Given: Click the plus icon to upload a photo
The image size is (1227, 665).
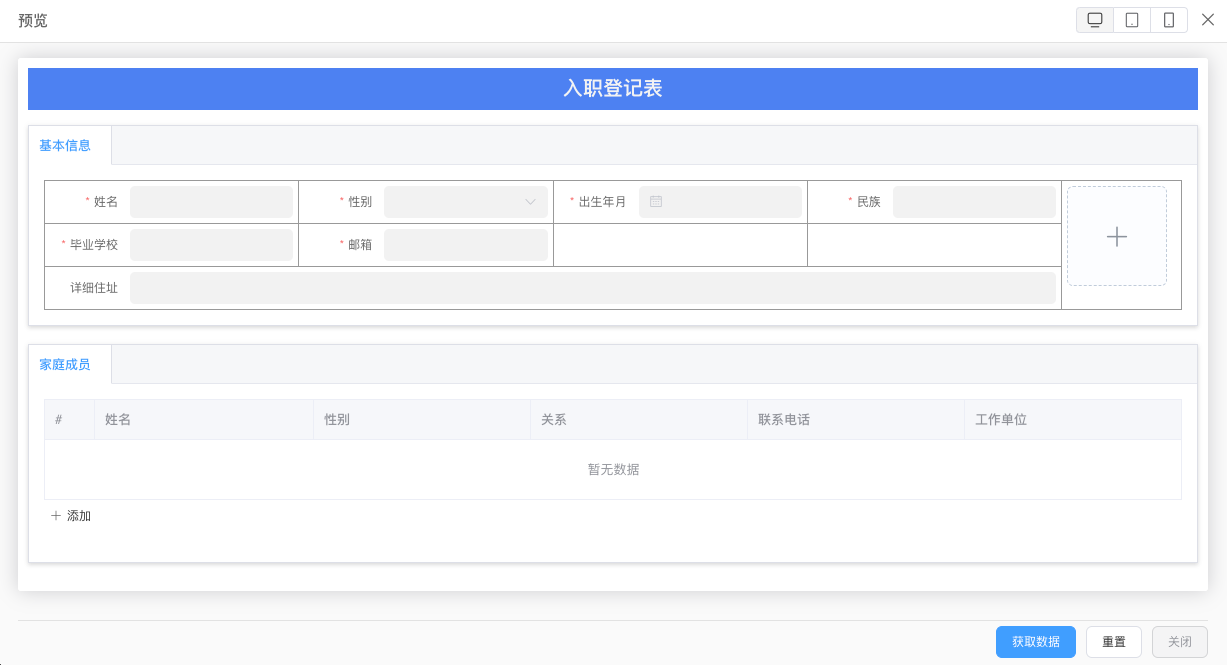Looking at the screenshot, I should point(1116,236).
